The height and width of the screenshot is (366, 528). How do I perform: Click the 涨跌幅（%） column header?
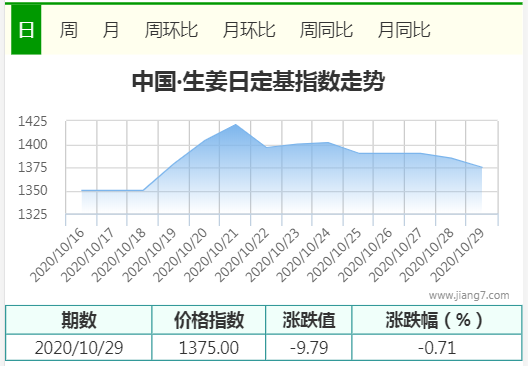tap(437, 320)
